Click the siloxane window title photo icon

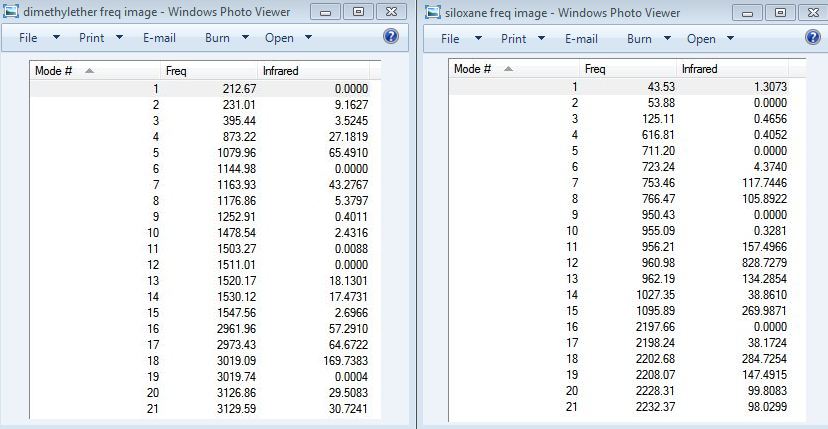(x=433, y=12)
